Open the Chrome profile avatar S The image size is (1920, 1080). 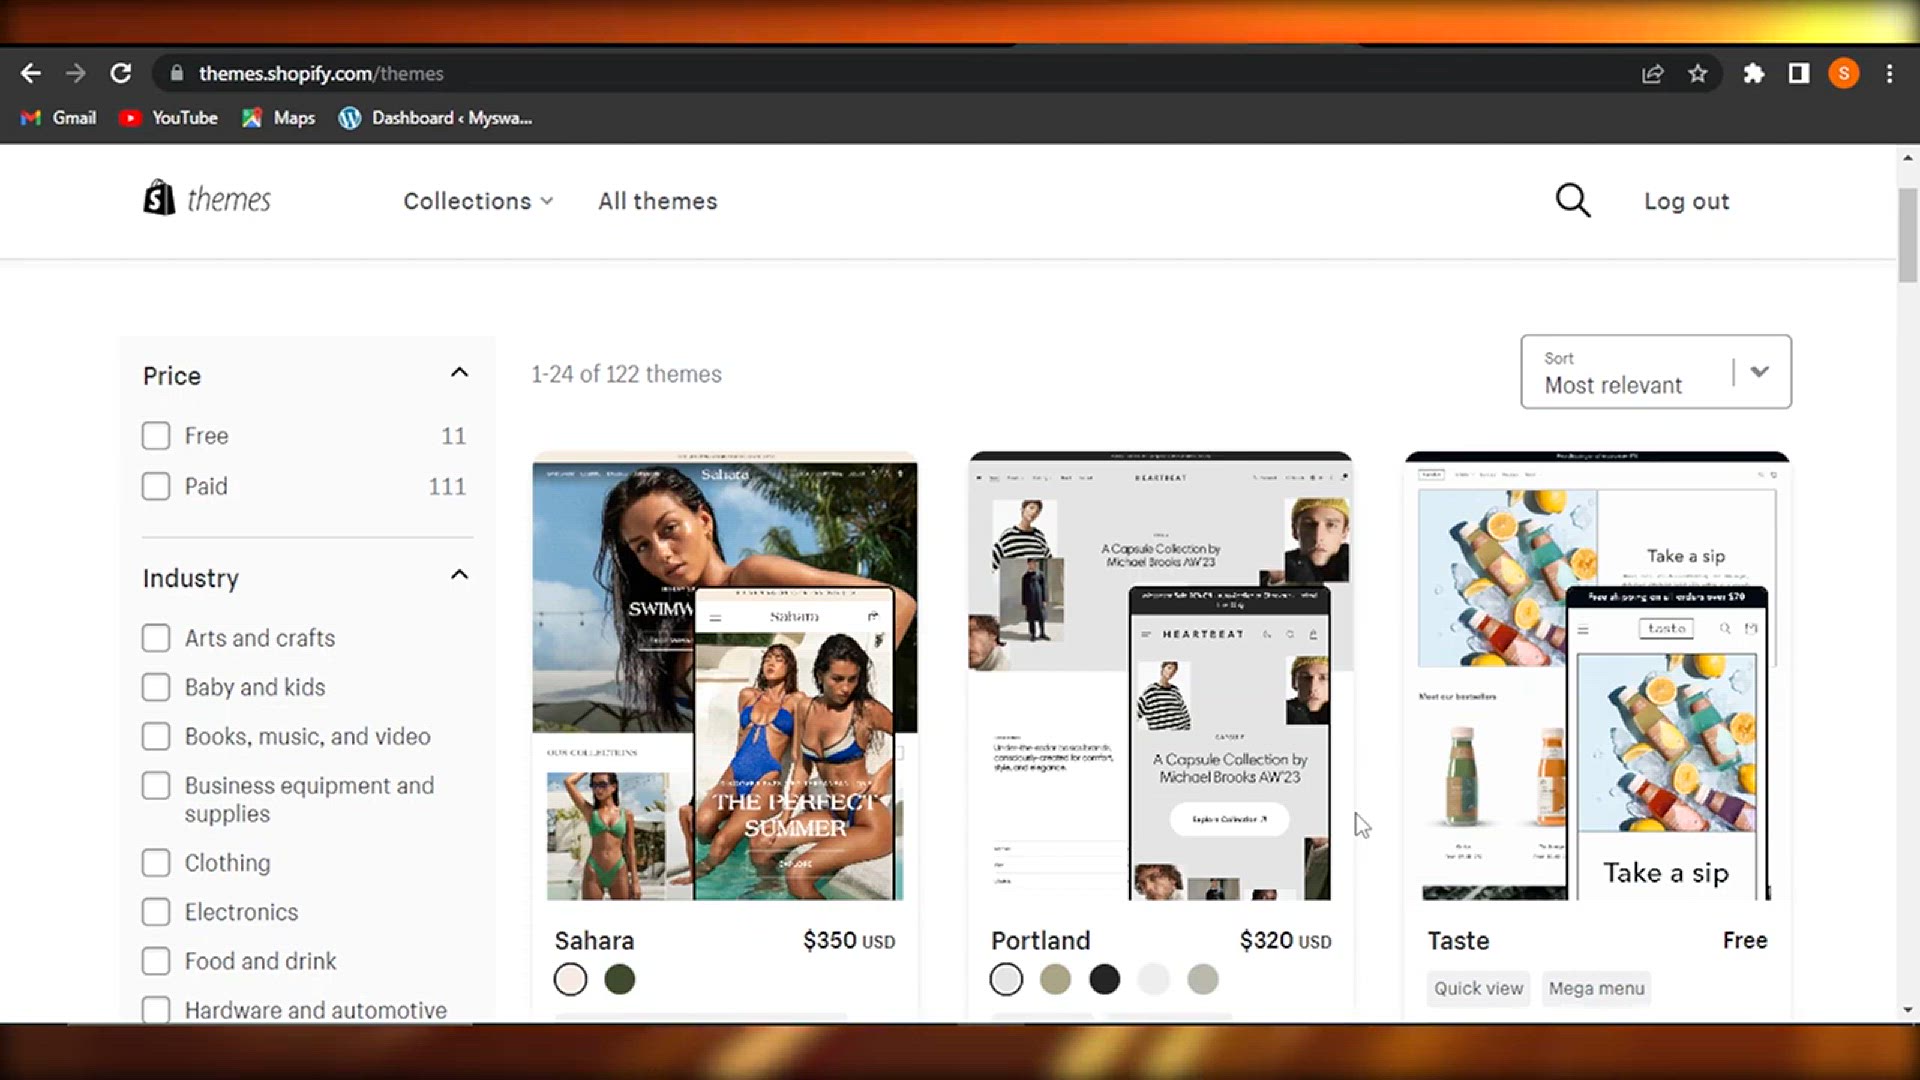click(x=1843, y=73)
